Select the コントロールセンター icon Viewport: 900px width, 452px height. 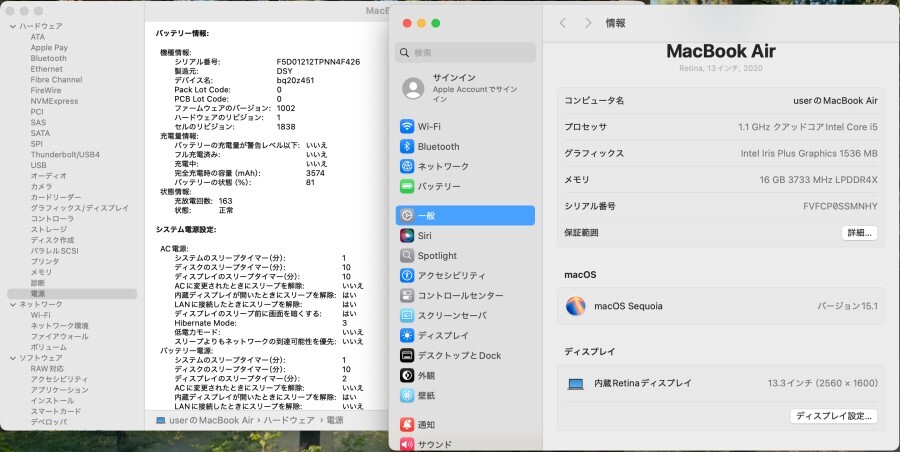point(407,295)
